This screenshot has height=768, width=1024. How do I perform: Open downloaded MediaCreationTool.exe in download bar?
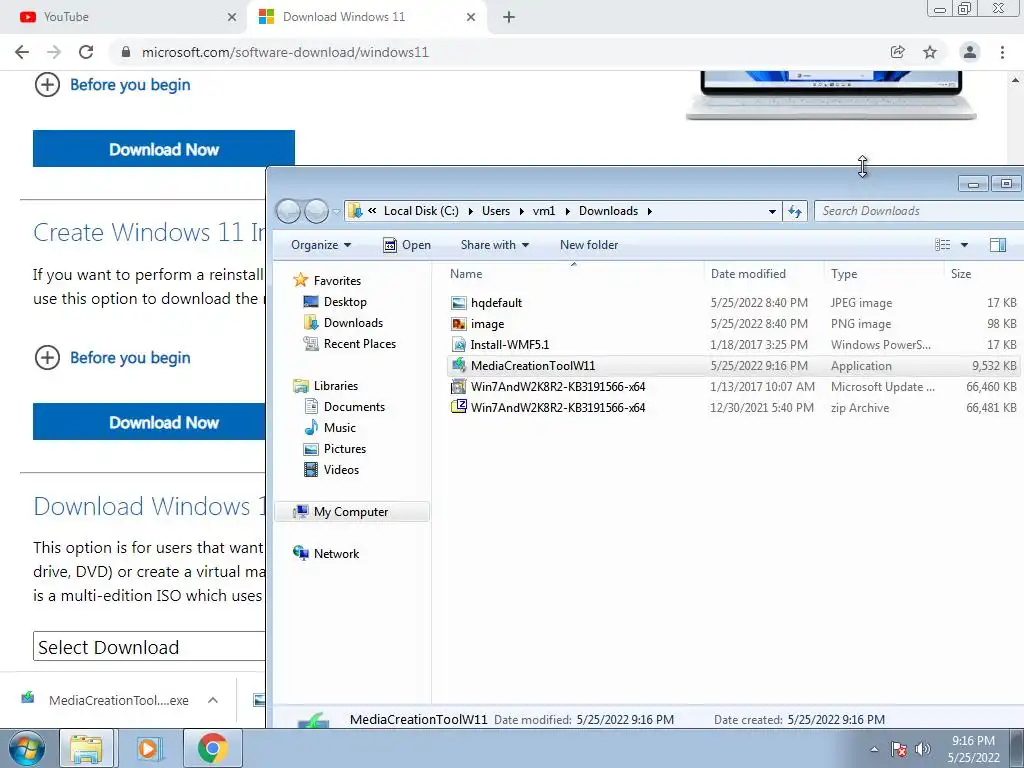pos(106,700)
